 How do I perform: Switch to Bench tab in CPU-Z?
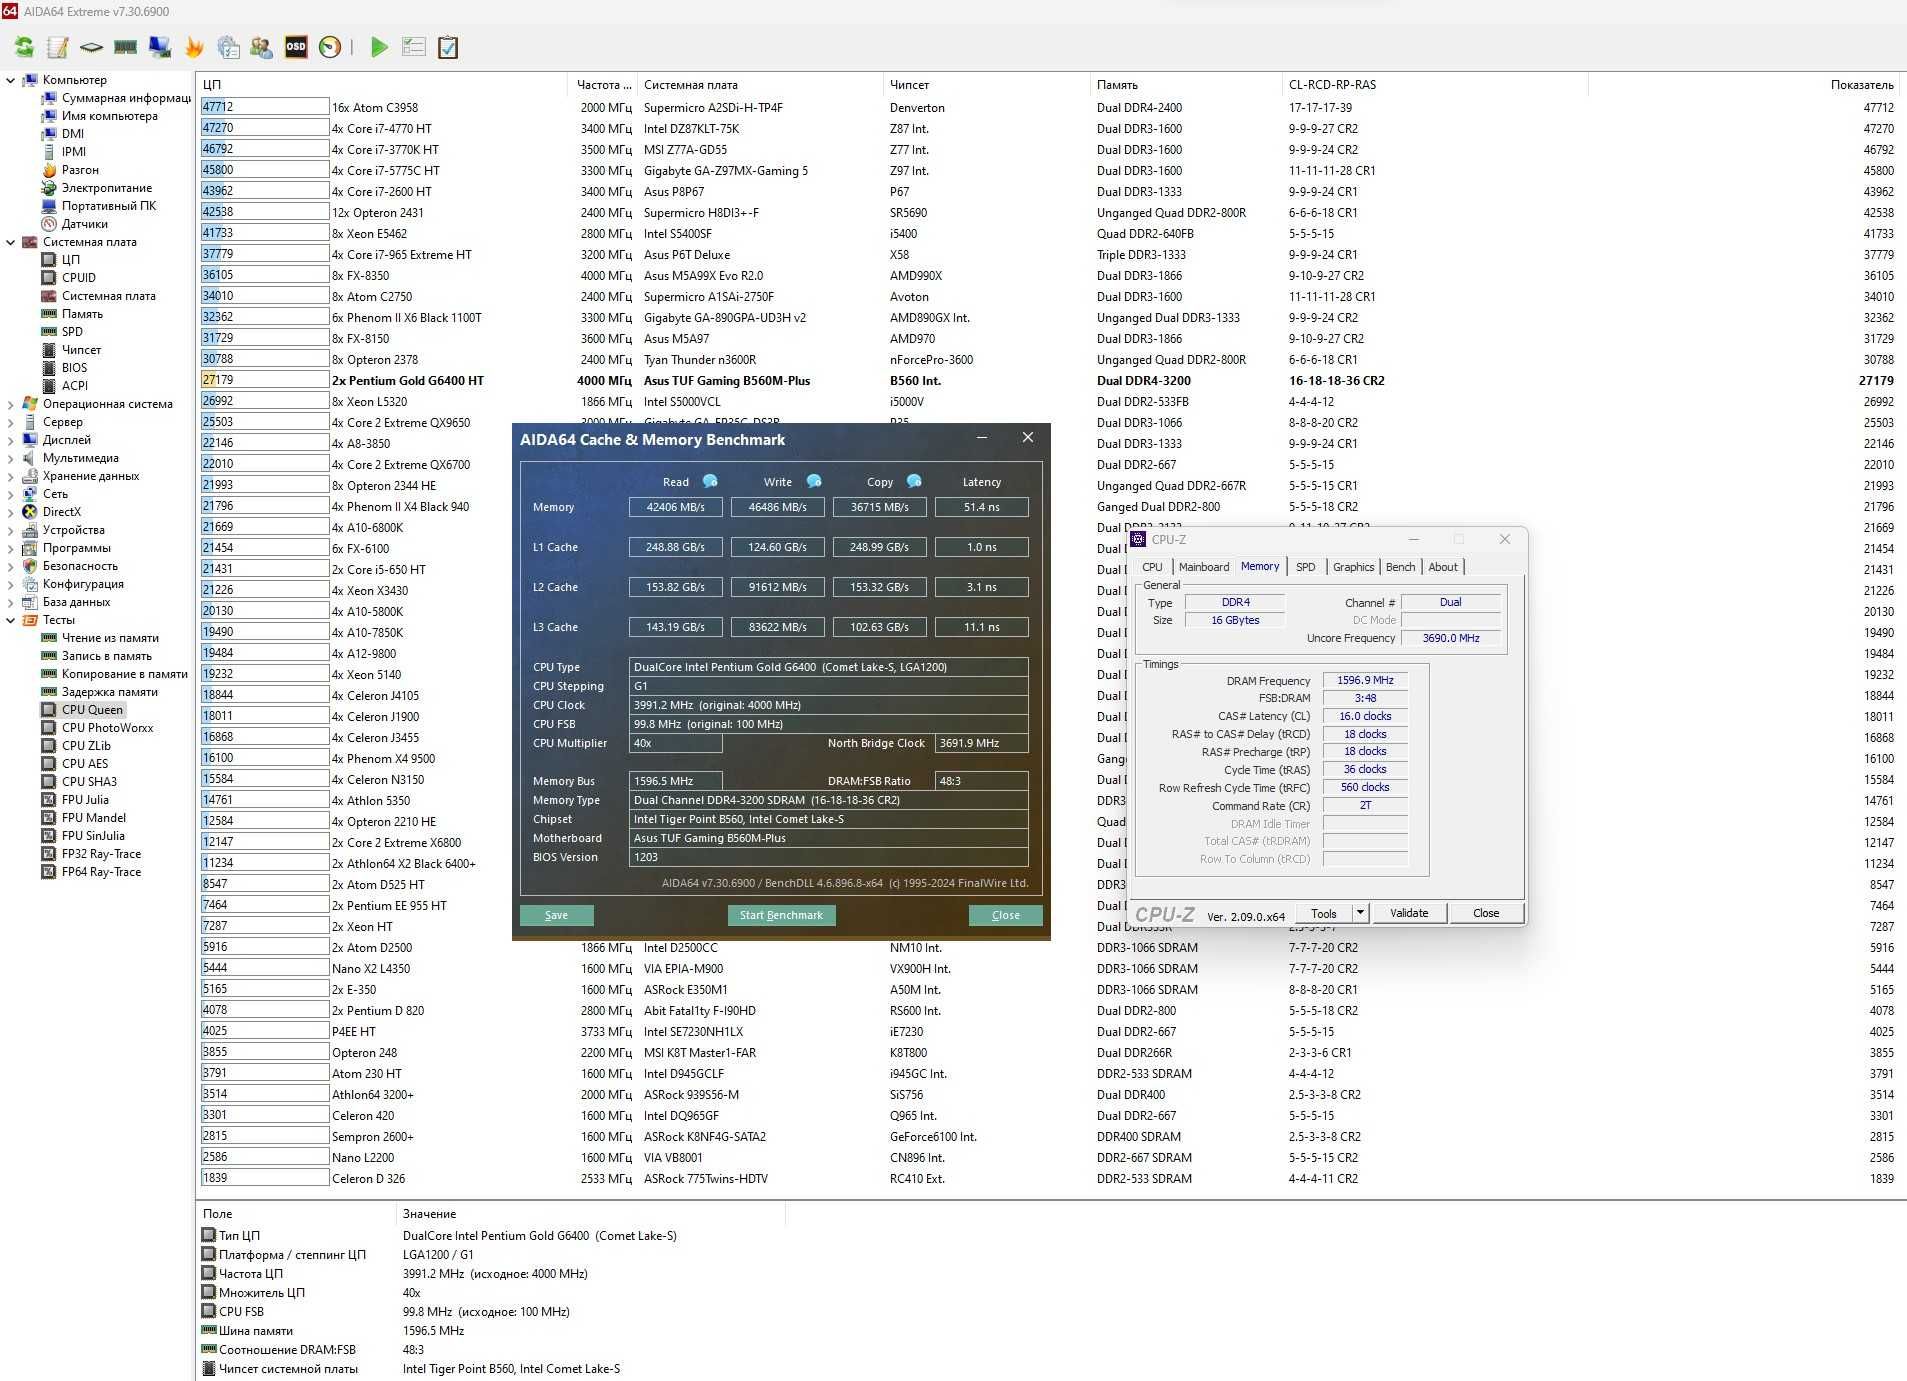(x=1400, y=567)
